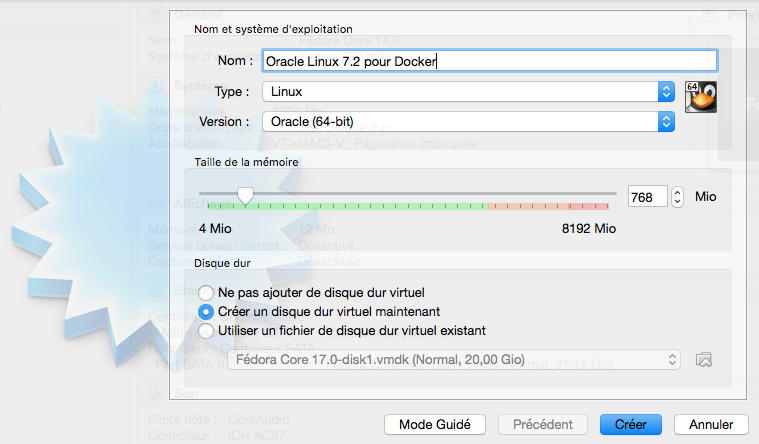Click the memory size slider handle
The height and width of the screenshot is (444, 759).
click(245, 194)
